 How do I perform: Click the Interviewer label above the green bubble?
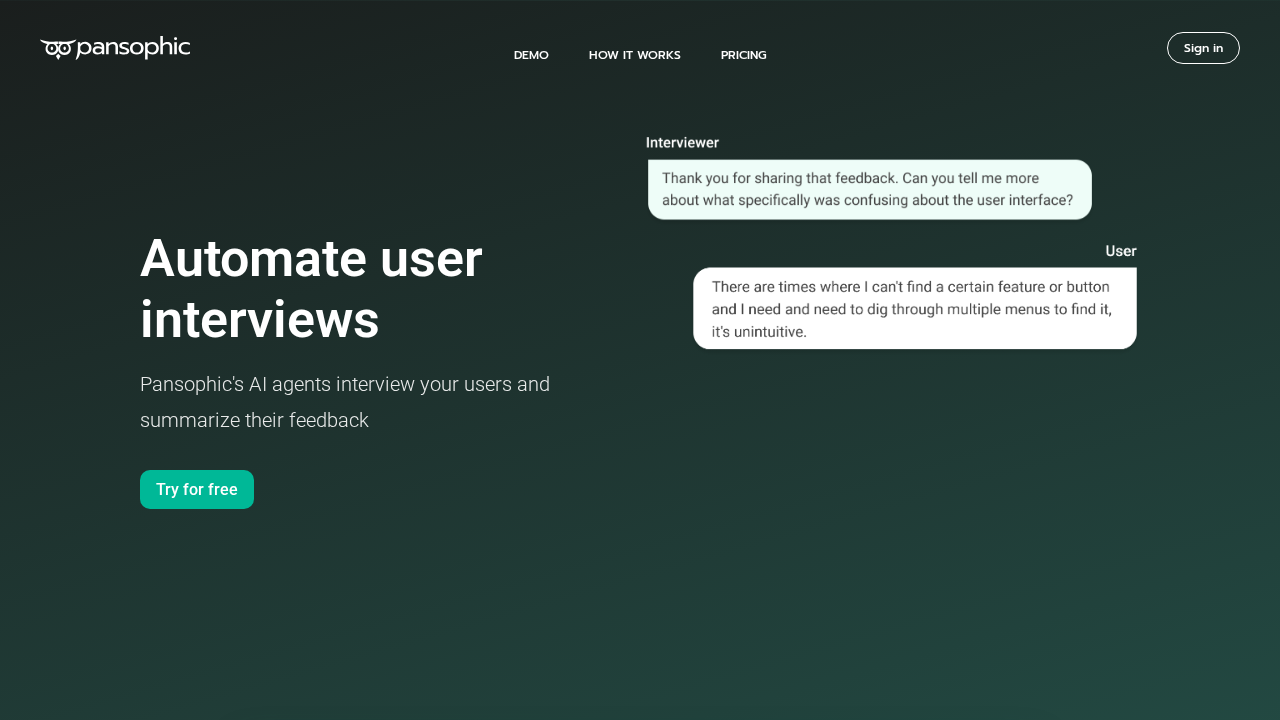[682, 142]
